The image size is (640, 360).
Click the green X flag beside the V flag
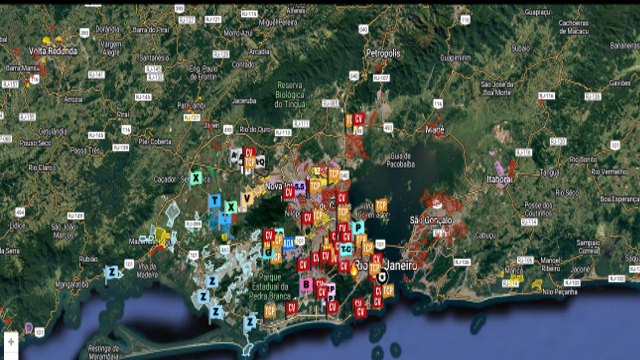231,207
